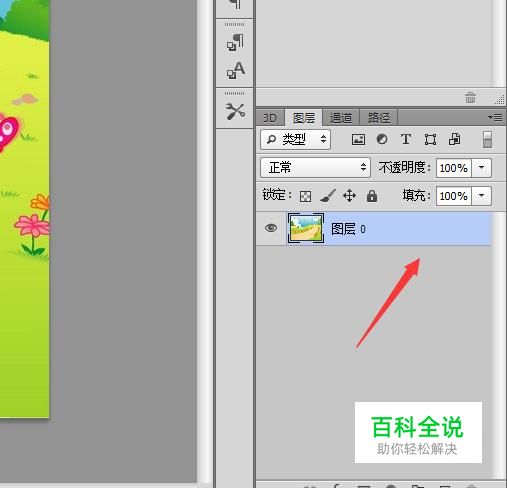Open the 填充 fill slider arrow

point(481,196)
